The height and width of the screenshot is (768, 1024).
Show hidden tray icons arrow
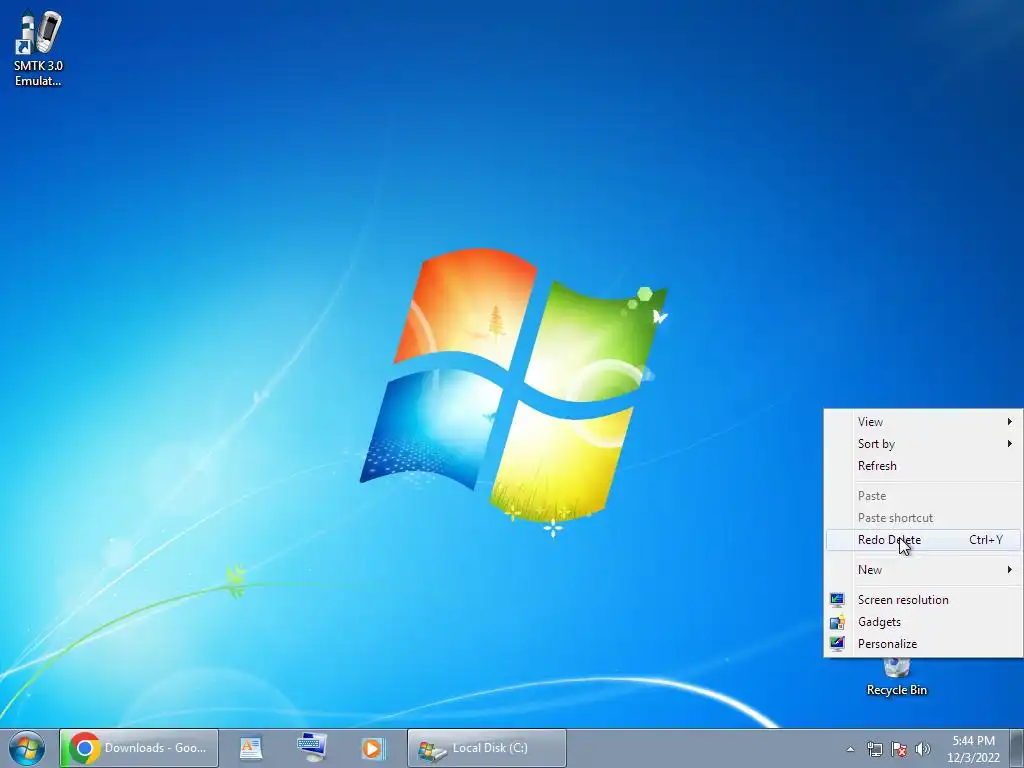point(850,749)
